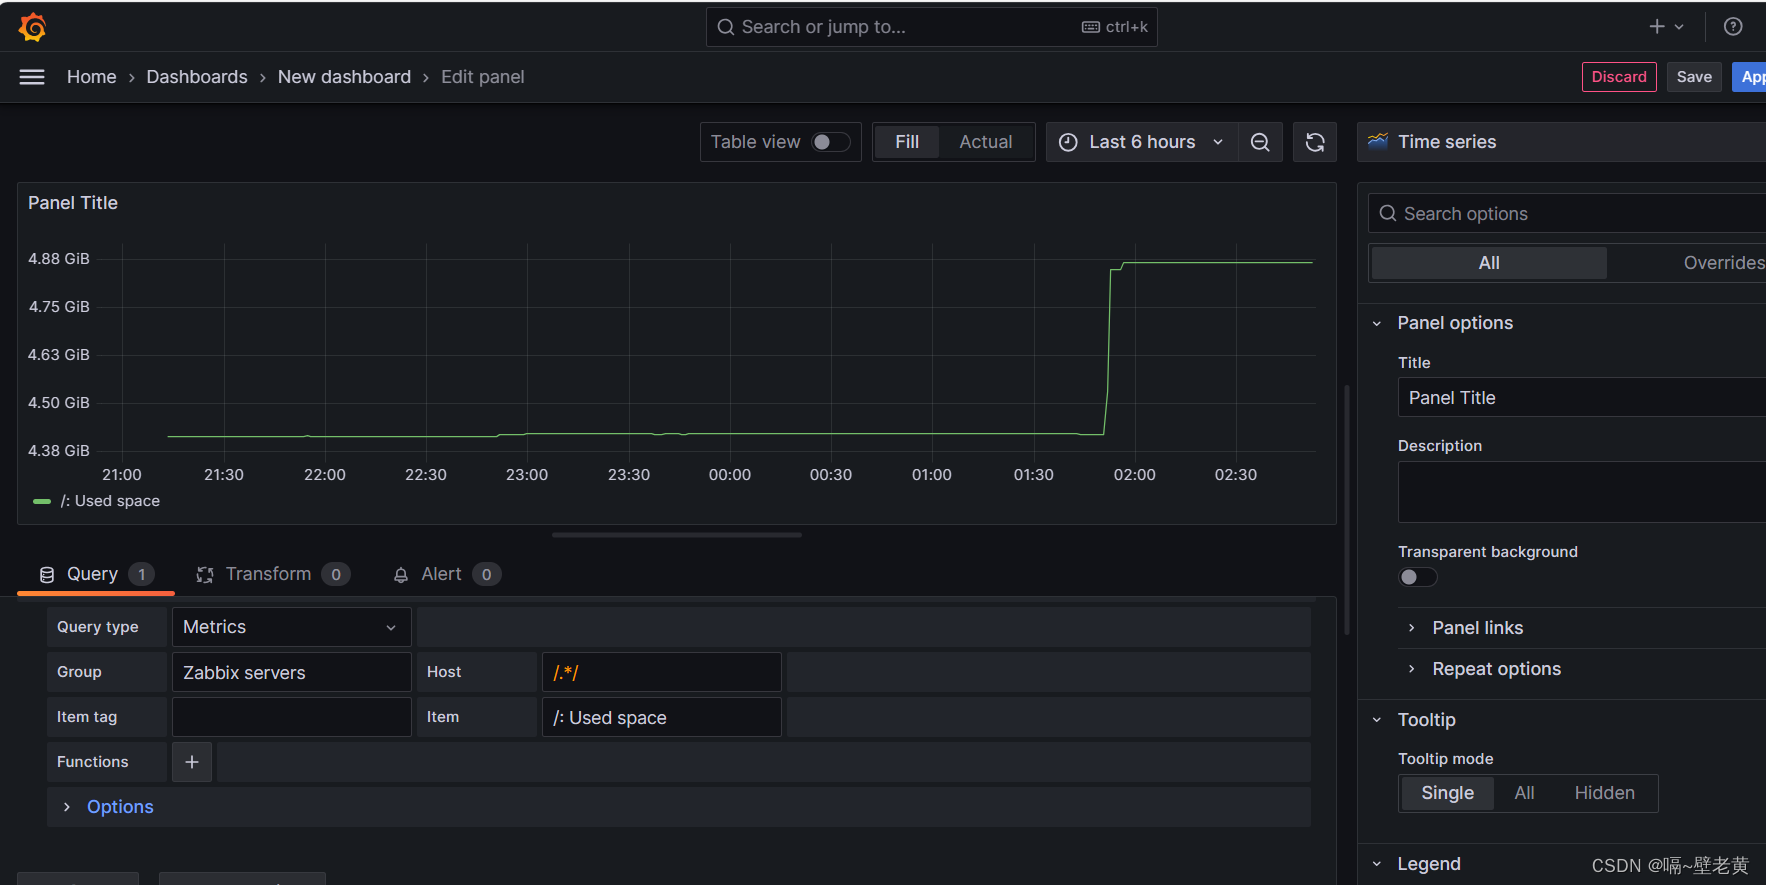Collapse the Tooltip section
1766x885 pixels.
[1426, 720]
